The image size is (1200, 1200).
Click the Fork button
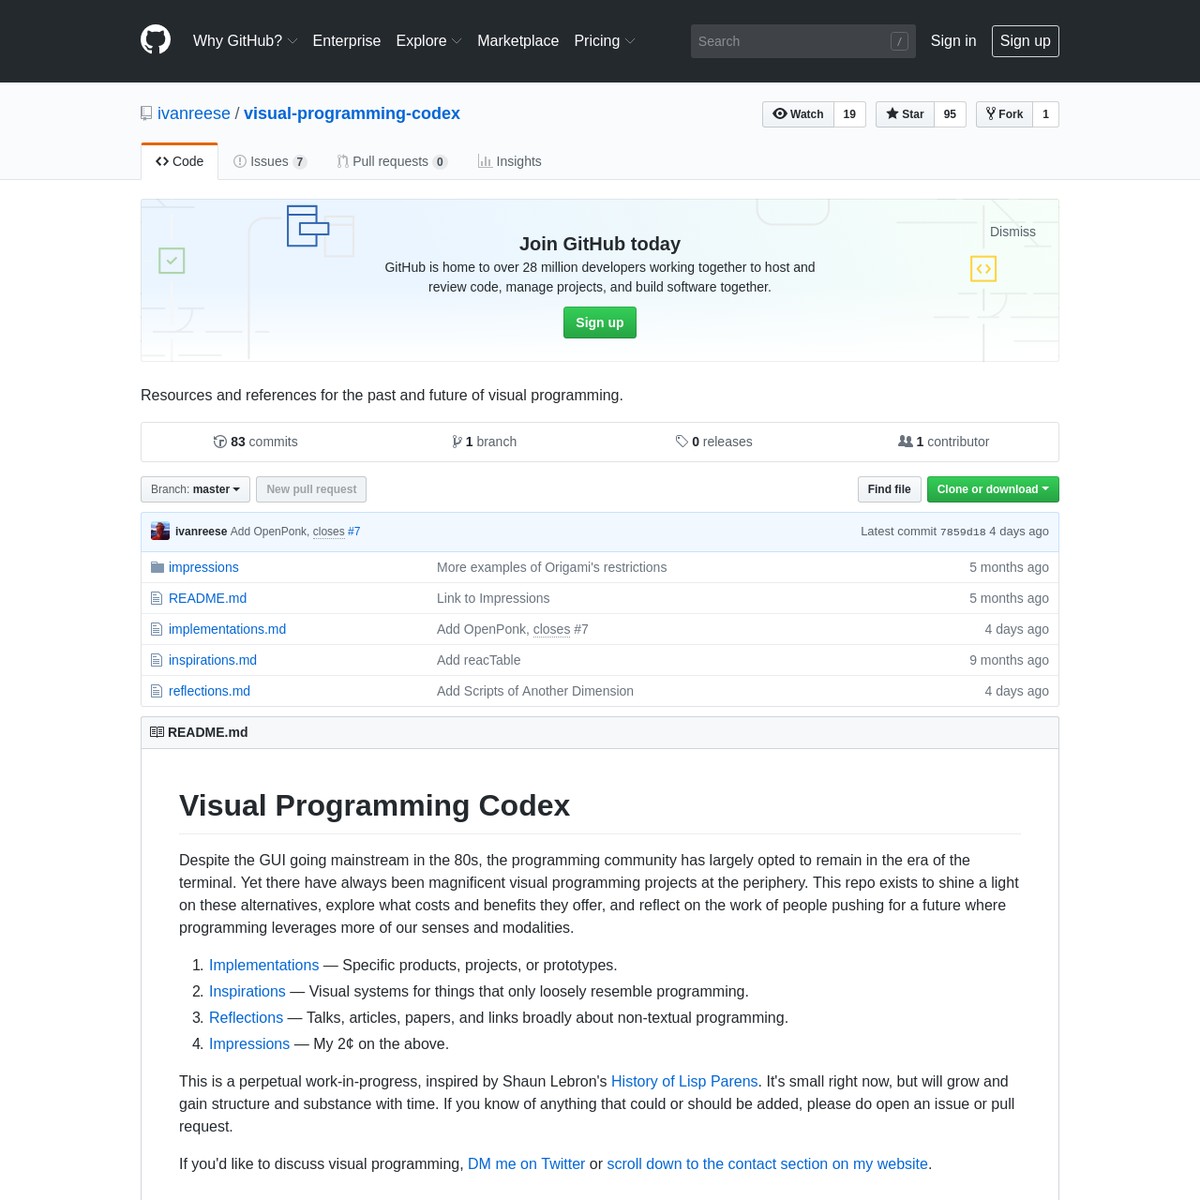[1004, 114]
